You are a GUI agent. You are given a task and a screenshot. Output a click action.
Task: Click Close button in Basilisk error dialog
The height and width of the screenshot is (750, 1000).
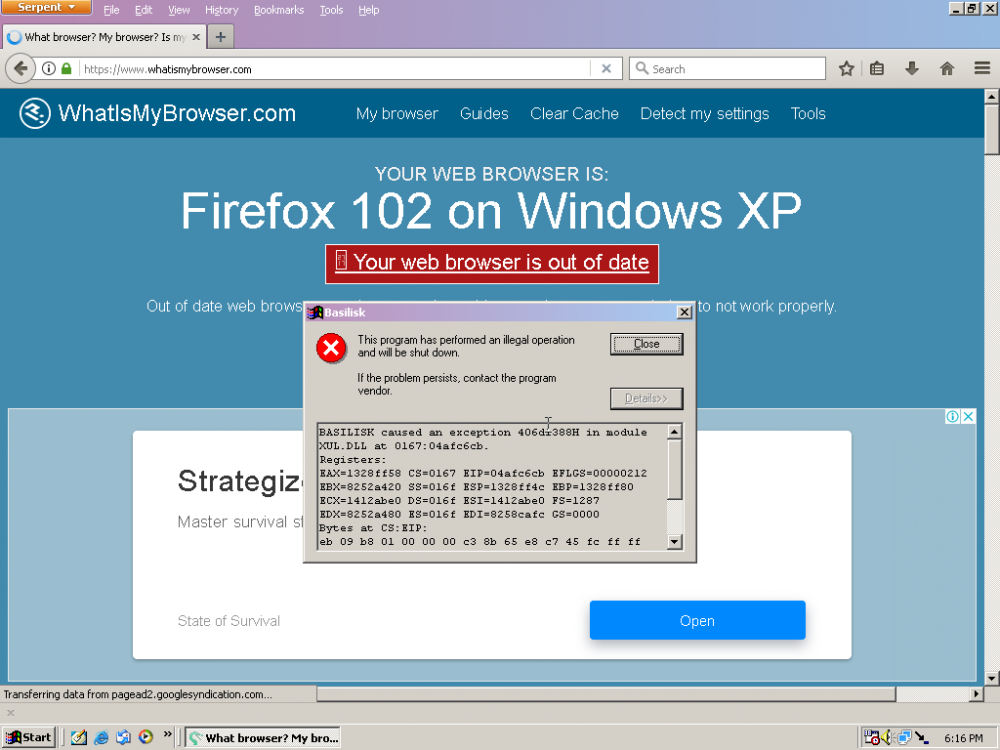tap(646, 344)
